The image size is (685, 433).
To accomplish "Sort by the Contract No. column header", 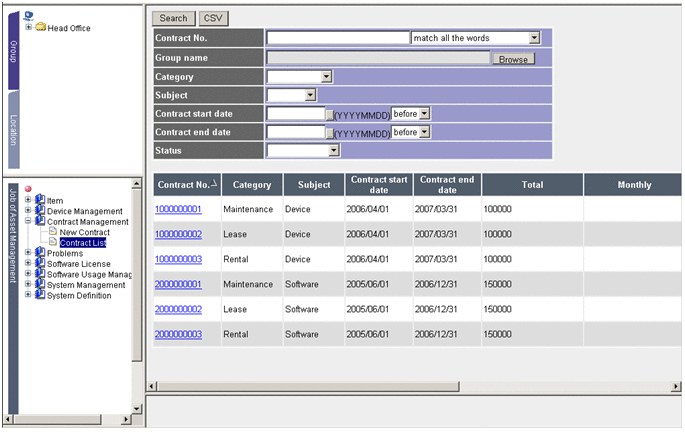I will (x=184, y=185).
